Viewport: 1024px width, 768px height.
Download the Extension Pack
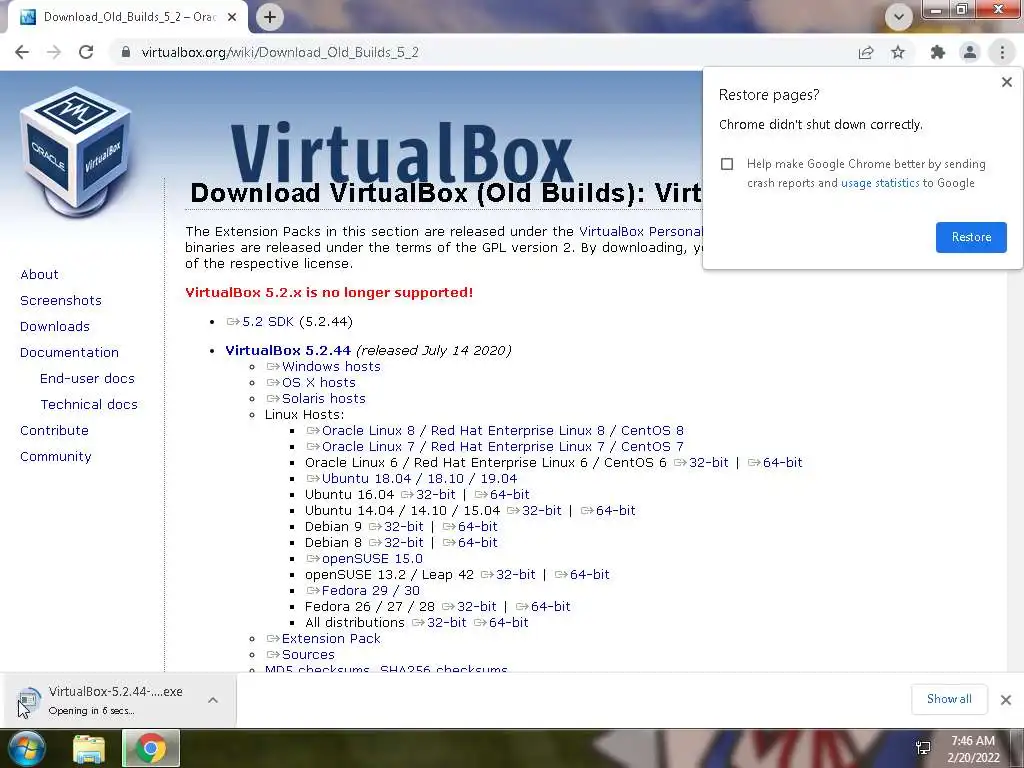323,639
